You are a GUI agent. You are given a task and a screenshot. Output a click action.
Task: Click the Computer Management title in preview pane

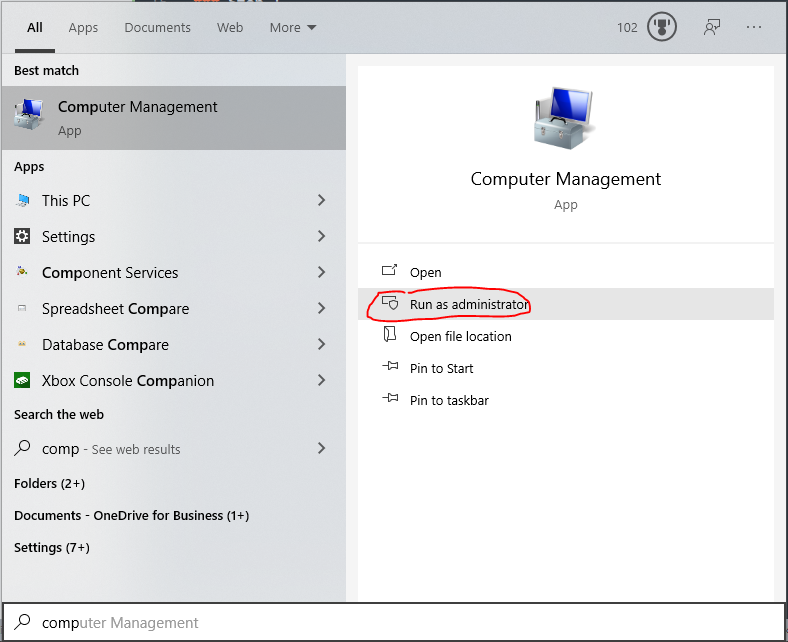(x=565, y=179)
